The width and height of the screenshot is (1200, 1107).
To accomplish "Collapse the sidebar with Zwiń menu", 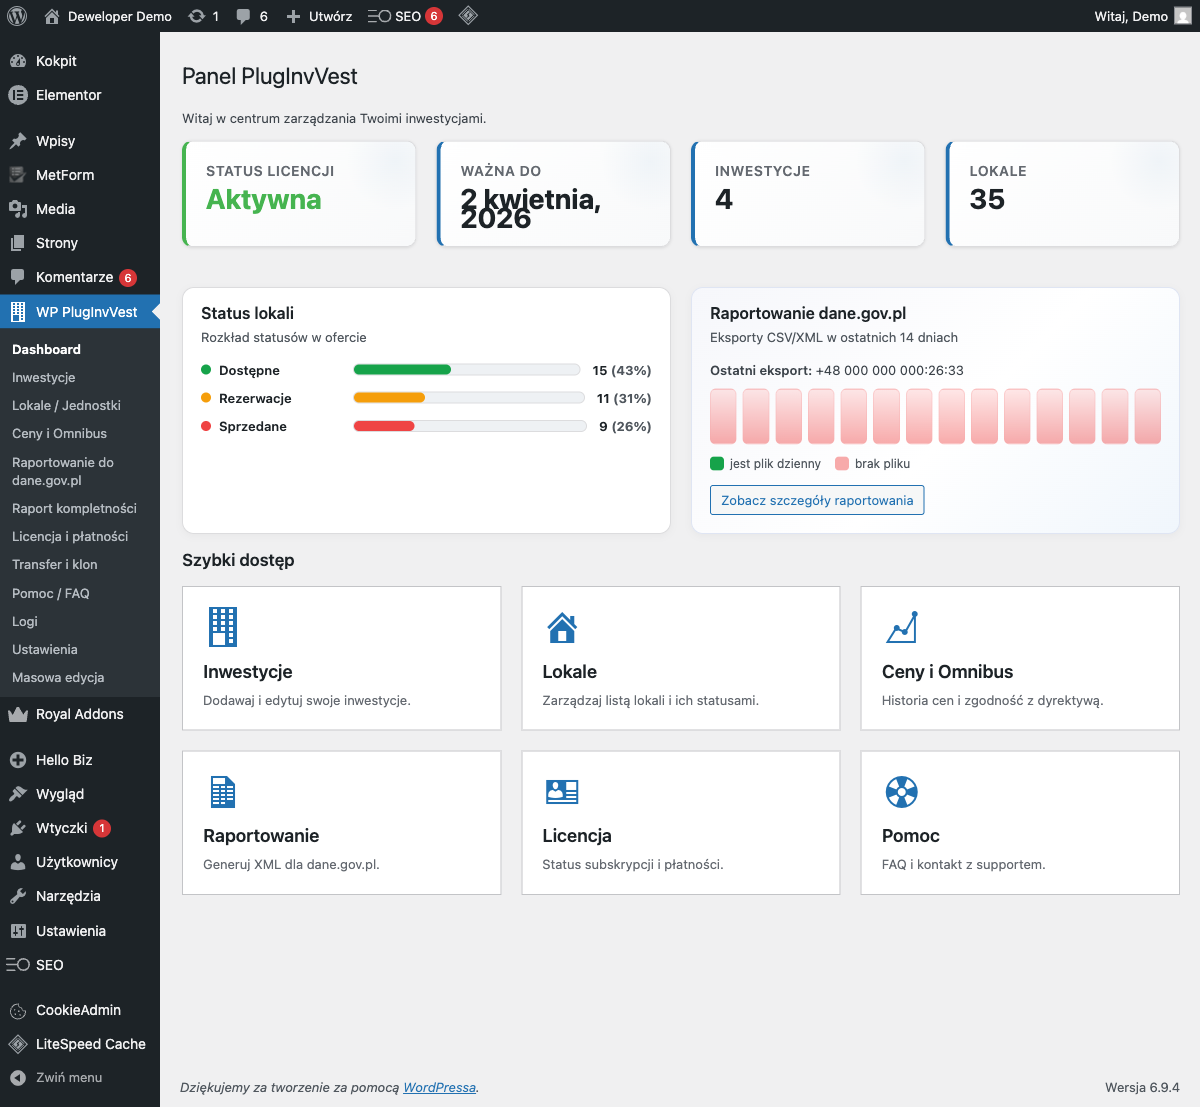I will (66, 1078).
